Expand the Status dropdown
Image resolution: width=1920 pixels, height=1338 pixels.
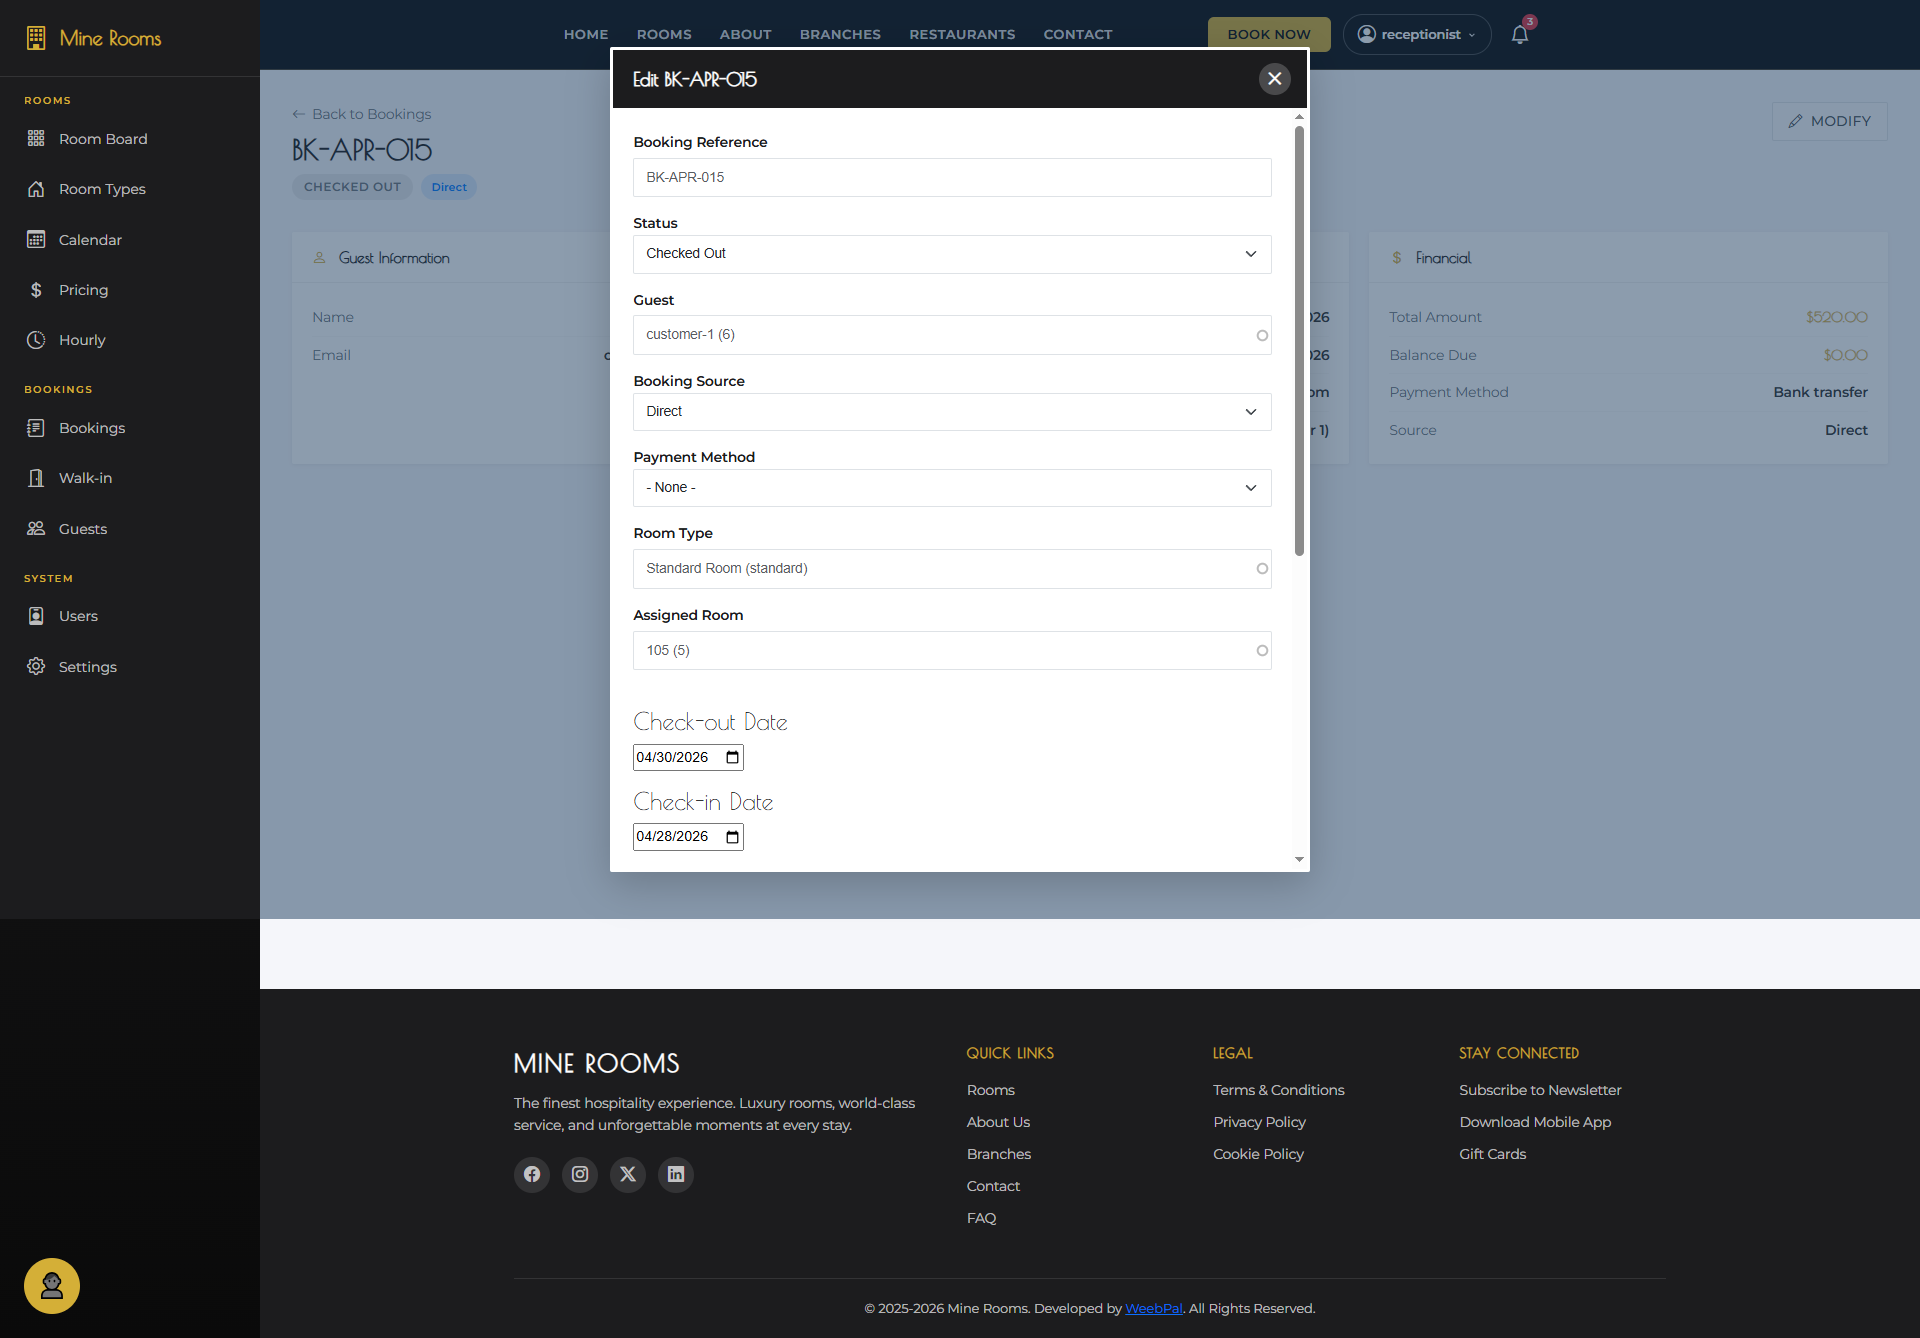tap(952, 254)
